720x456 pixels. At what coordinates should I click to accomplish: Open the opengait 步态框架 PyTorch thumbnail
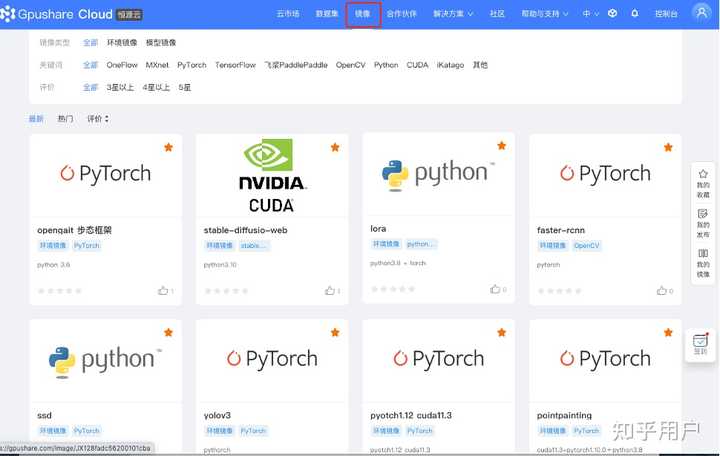(x=106, y=175)
